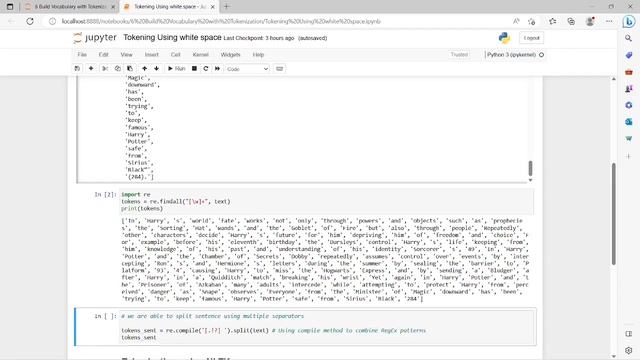This screenshot has width=640, height=360.
Task: Open the Cell menu
Action: point(176,55)
